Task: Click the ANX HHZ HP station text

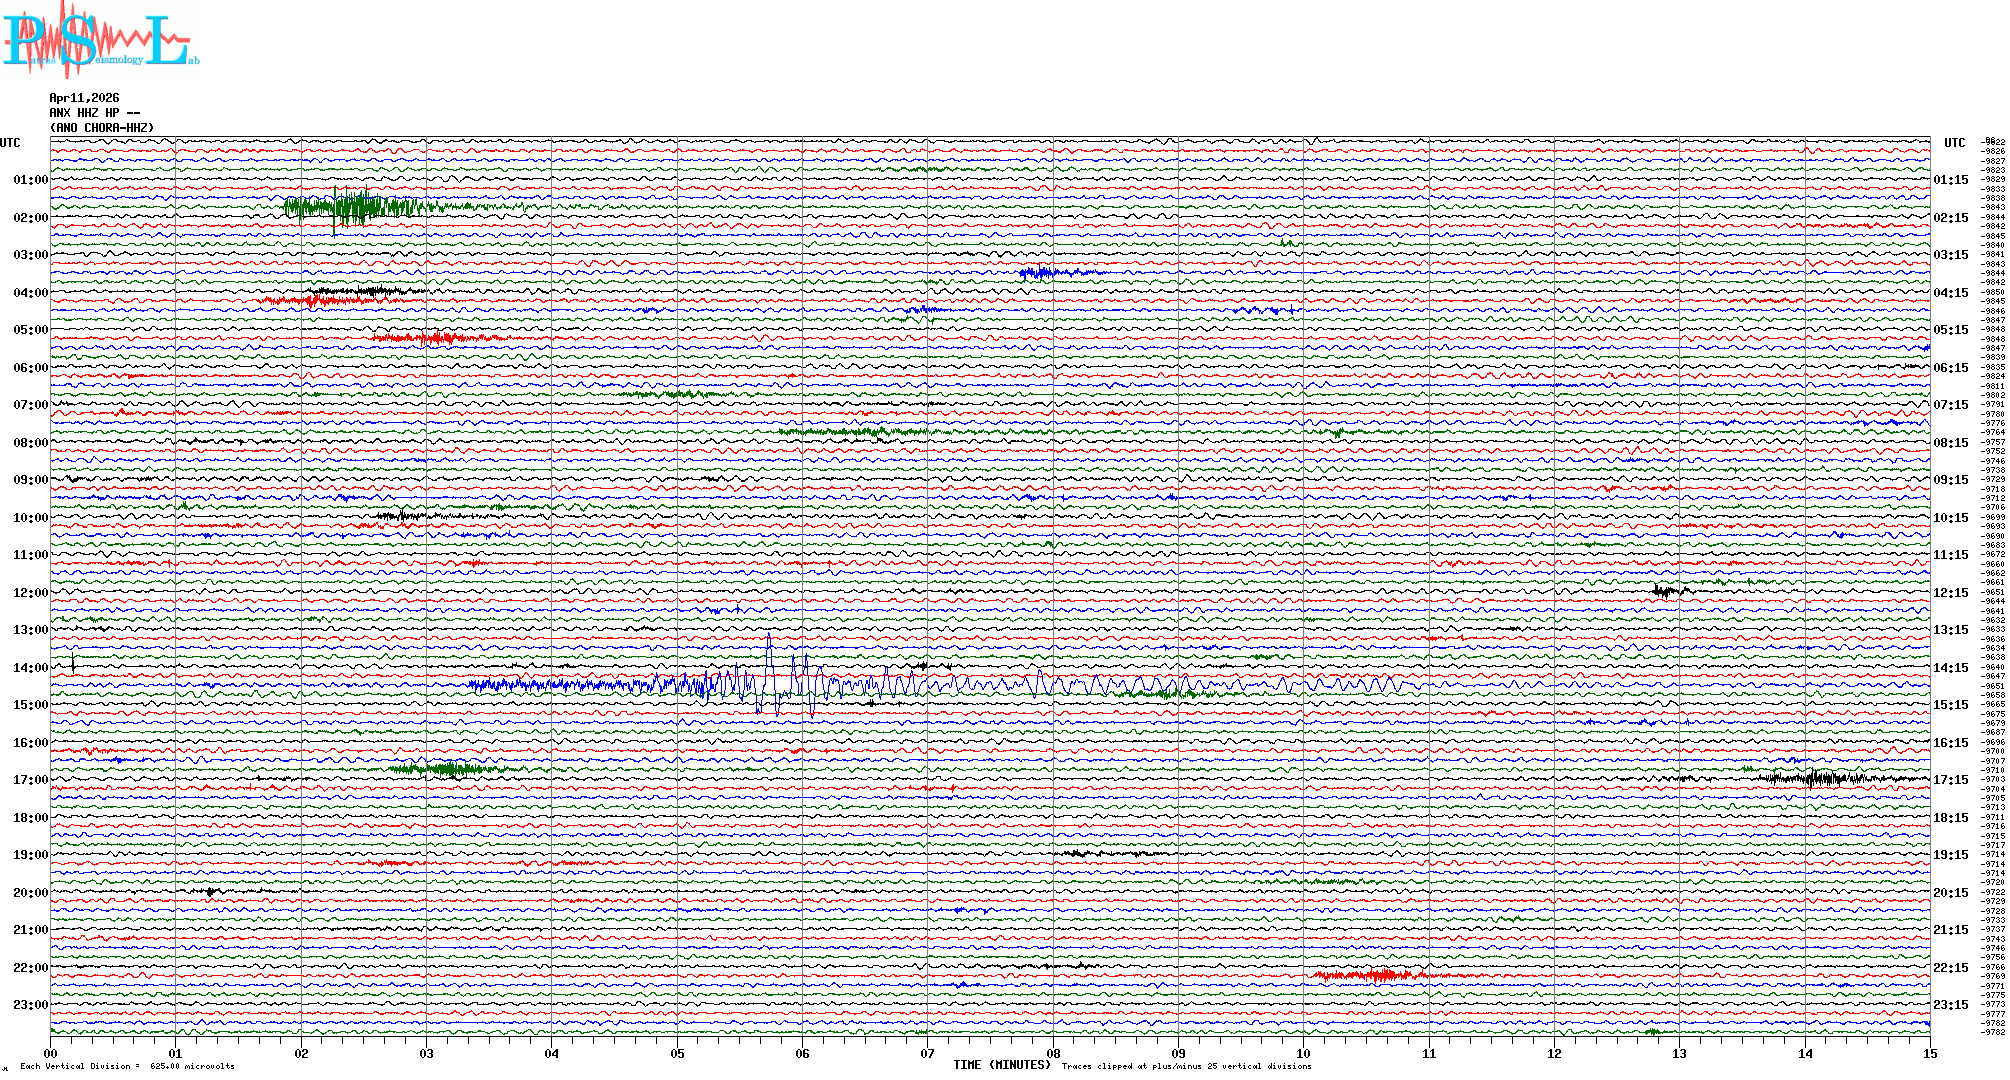Action: pyautogui.click(x=94, y=113)
